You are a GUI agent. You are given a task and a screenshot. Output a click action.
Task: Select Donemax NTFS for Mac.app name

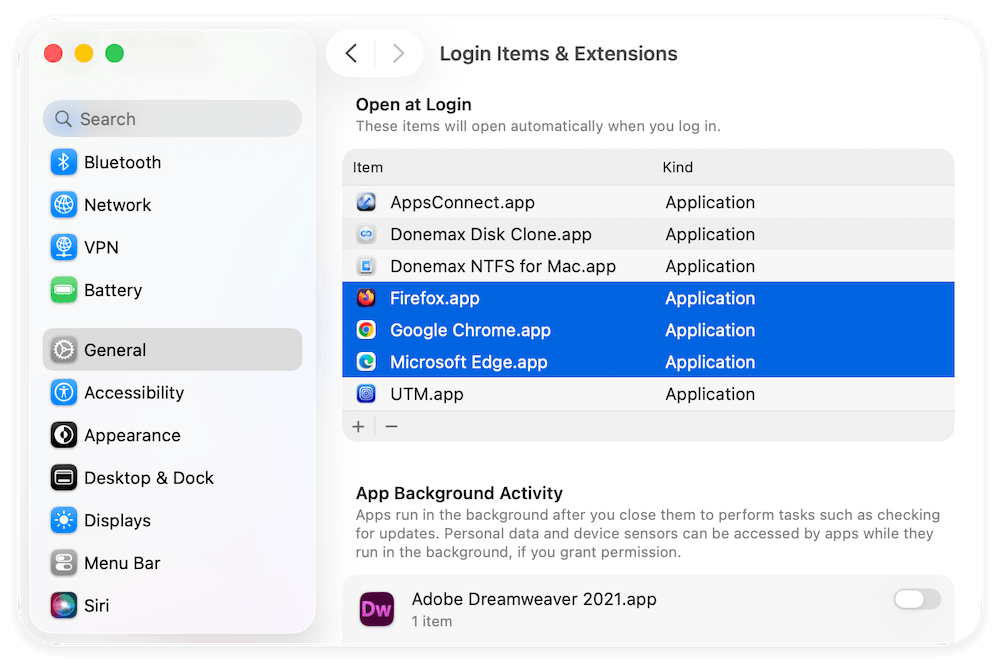point(503,266)
